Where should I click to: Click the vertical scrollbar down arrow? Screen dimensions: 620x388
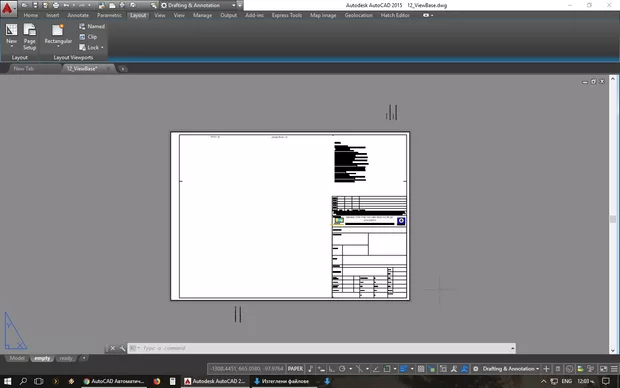coord(612,350)
